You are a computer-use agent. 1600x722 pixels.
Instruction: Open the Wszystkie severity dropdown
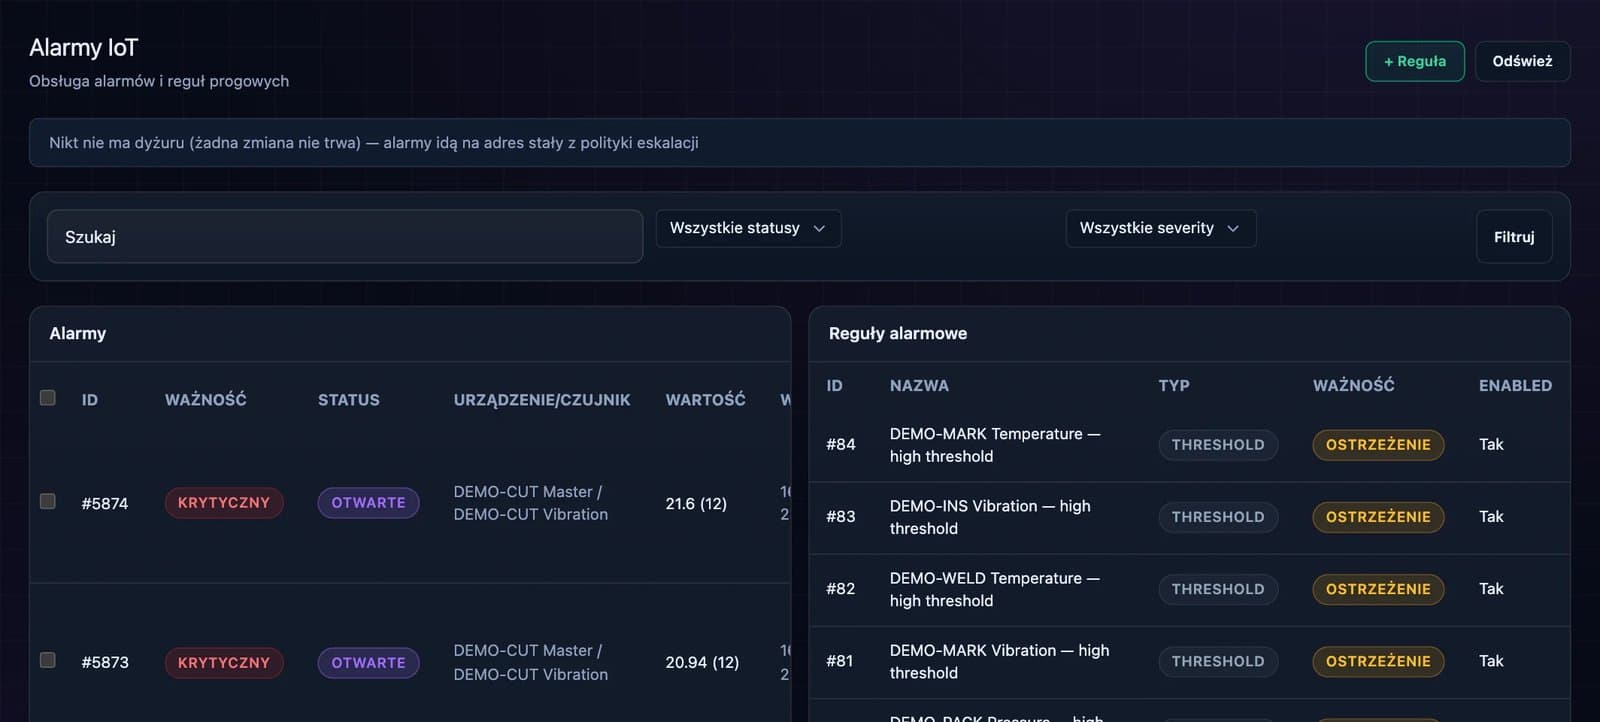click(1160, 228)
